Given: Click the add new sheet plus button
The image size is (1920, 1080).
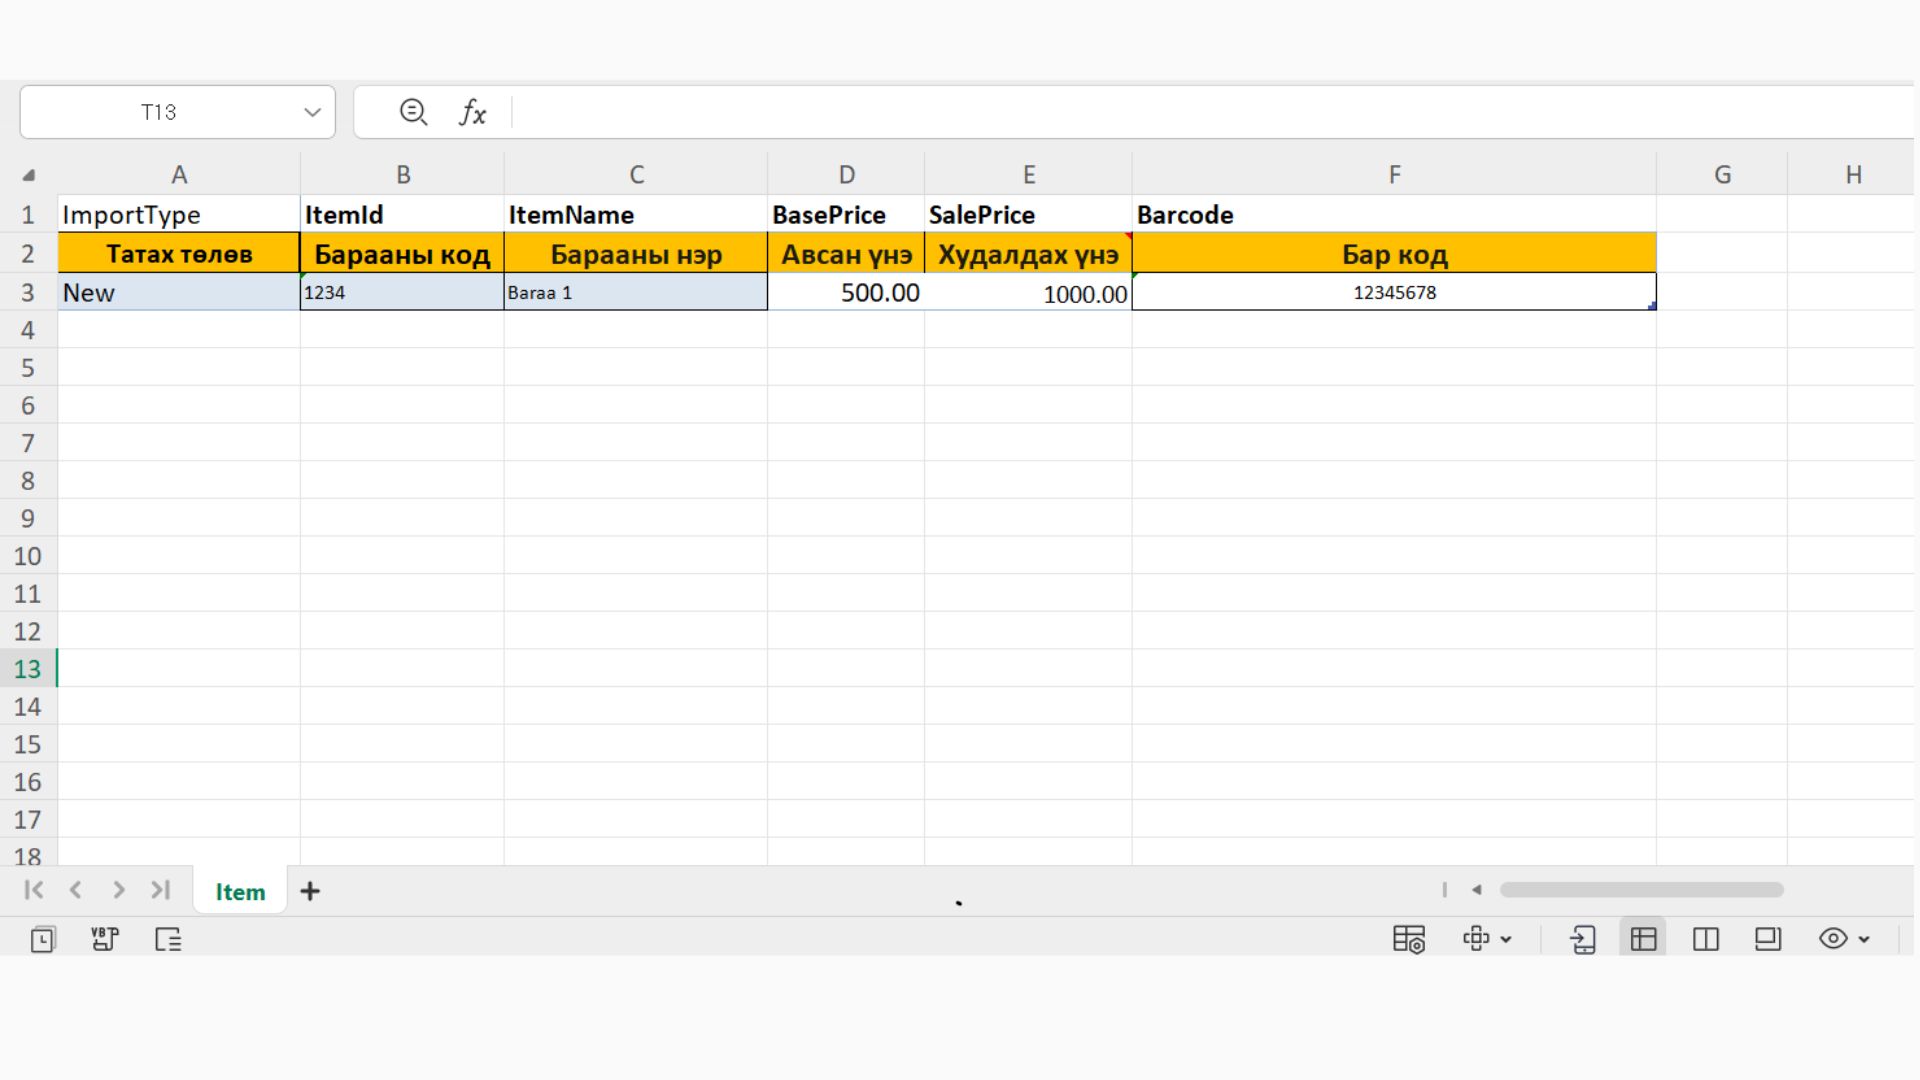Looking at the screenshot, I should coord(310,891).
